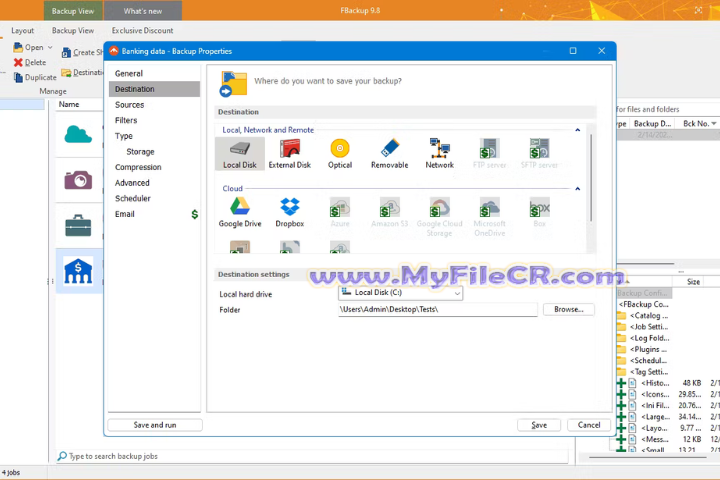Click Create Shortcut toolbar item
This screenshot has width=720, height=480.
pos(83,52)
